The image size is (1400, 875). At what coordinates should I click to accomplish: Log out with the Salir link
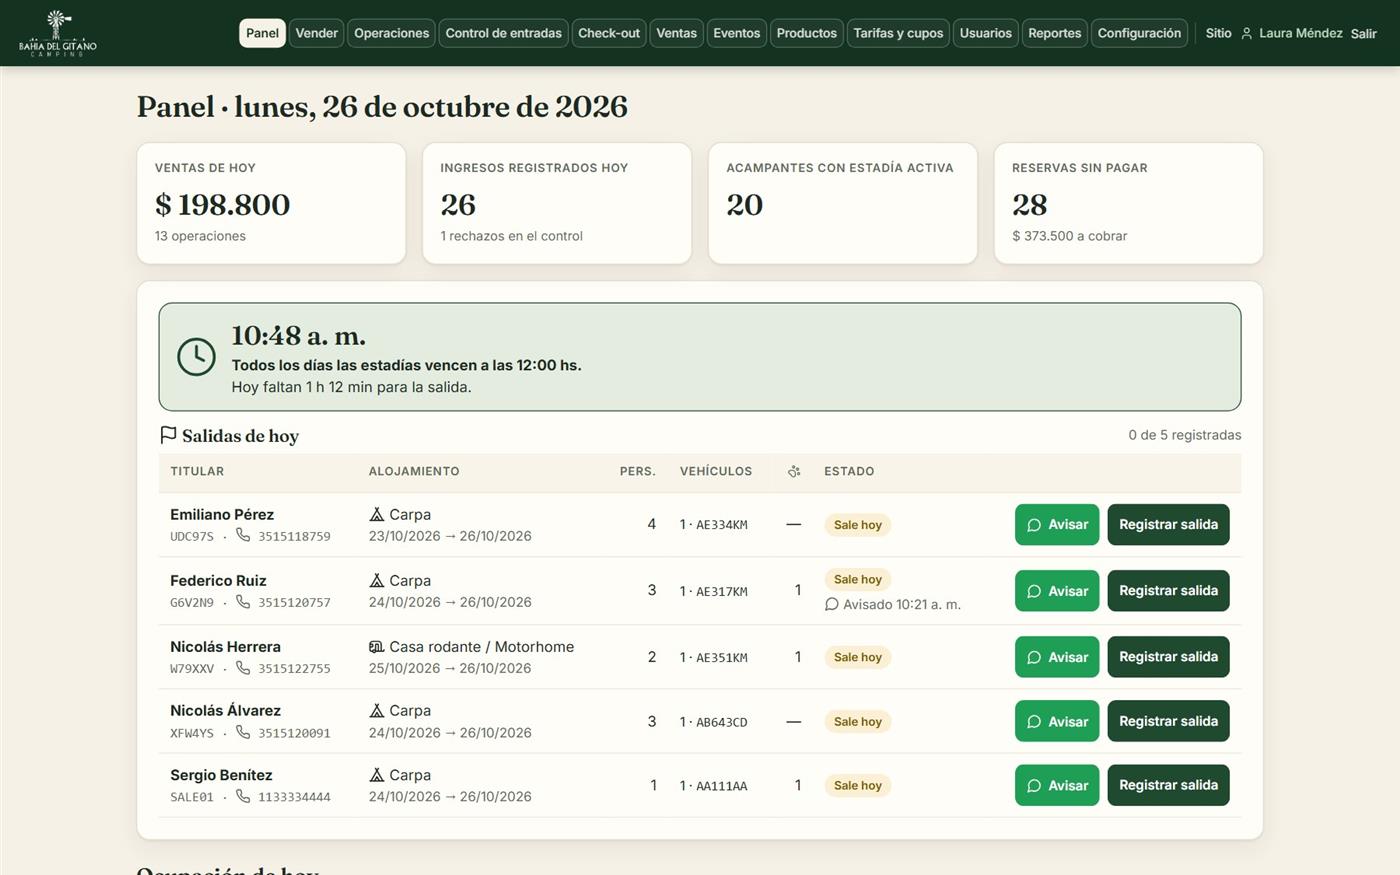1363,34
